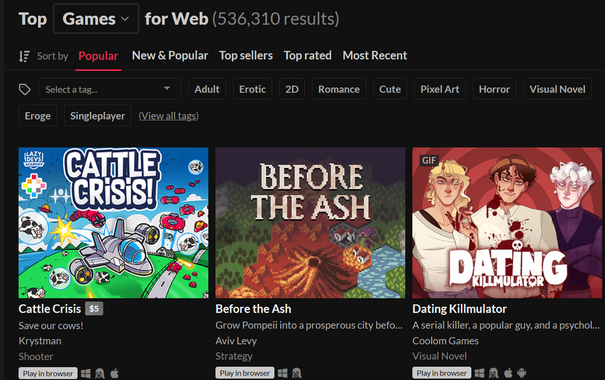Open the Games category dropdown

point(96,19)
